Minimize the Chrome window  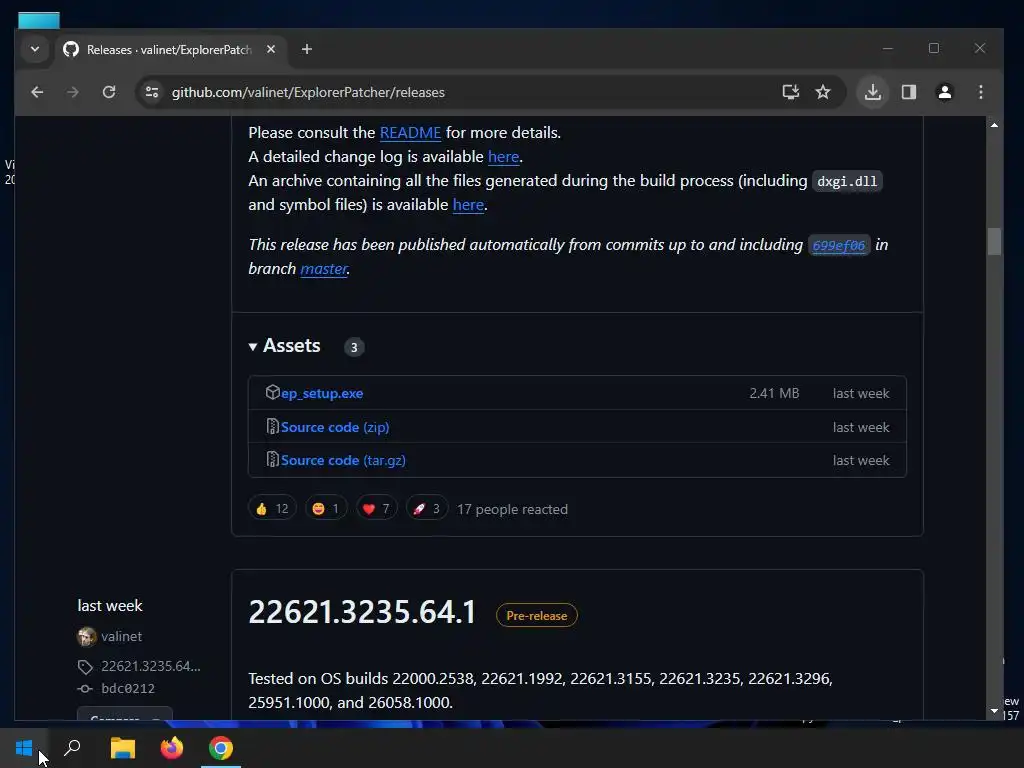point(888,48)
